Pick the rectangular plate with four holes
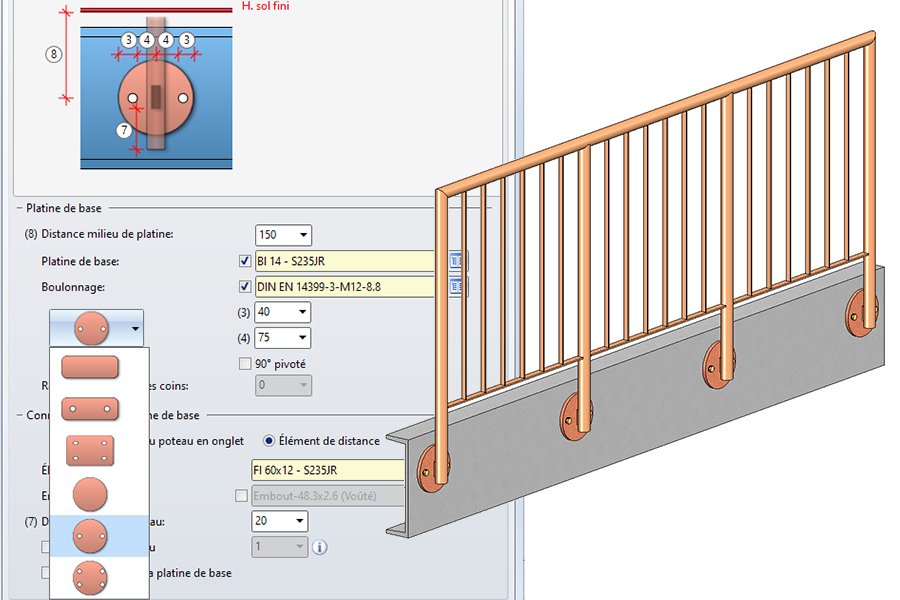The image size is (900, 600). pyautogui.click(x=90, y=450)
